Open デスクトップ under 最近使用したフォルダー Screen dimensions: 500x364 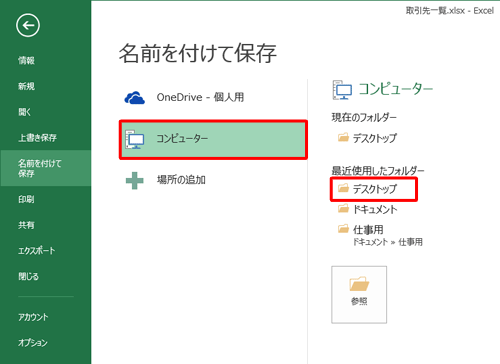(374, 189)
